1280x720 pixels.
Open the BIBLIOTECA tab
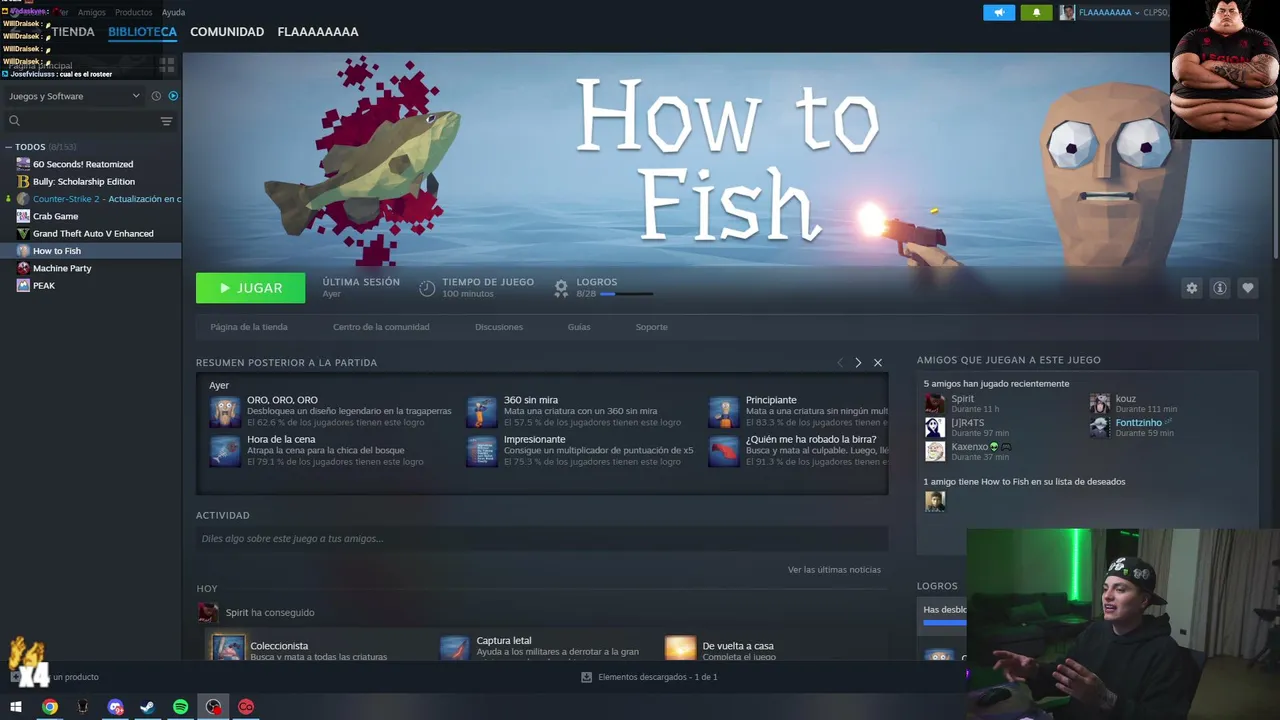[x=142, y=32]
